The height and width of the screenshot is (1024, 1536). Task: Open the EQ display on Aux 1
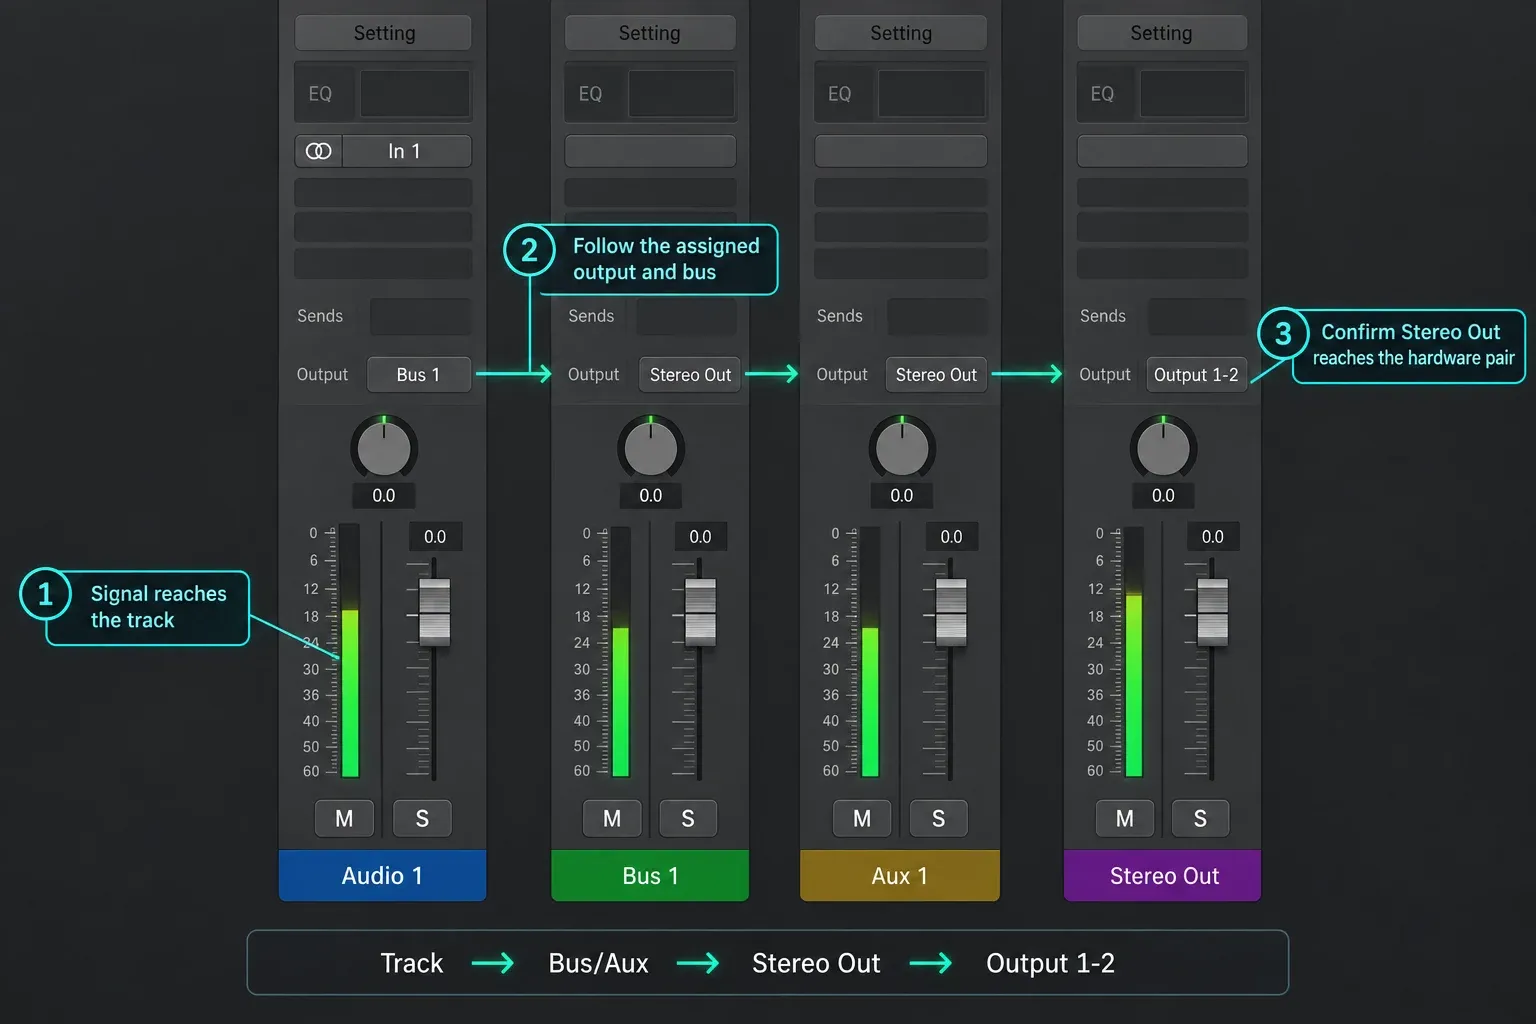(932, 94)
